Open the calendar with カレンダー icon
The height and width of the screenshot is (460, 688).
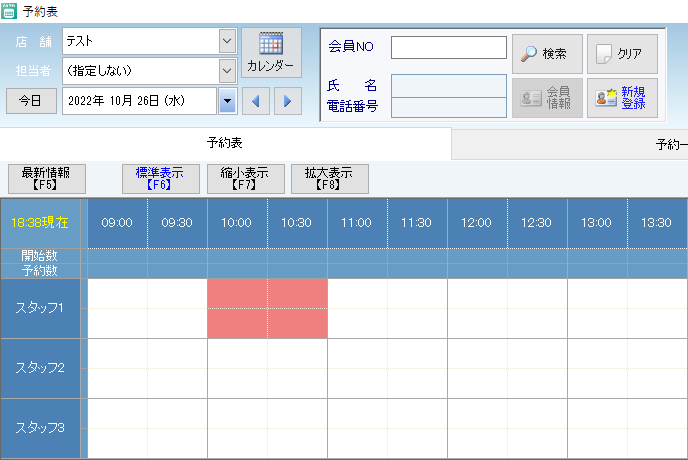point(270,53)
